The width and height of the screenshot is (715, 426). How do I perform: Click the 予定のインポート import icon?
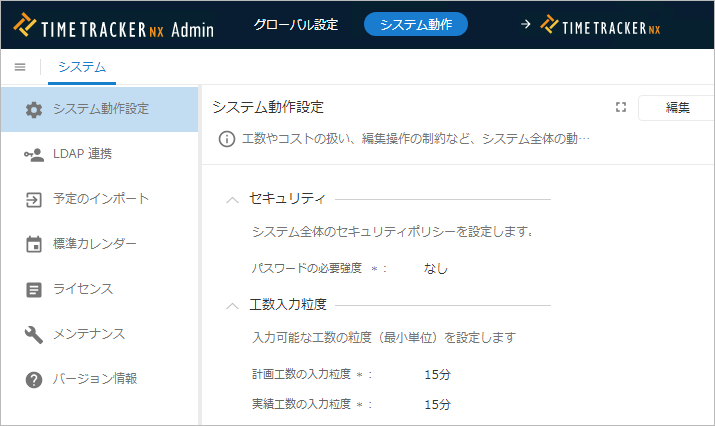tap(34, 199)
